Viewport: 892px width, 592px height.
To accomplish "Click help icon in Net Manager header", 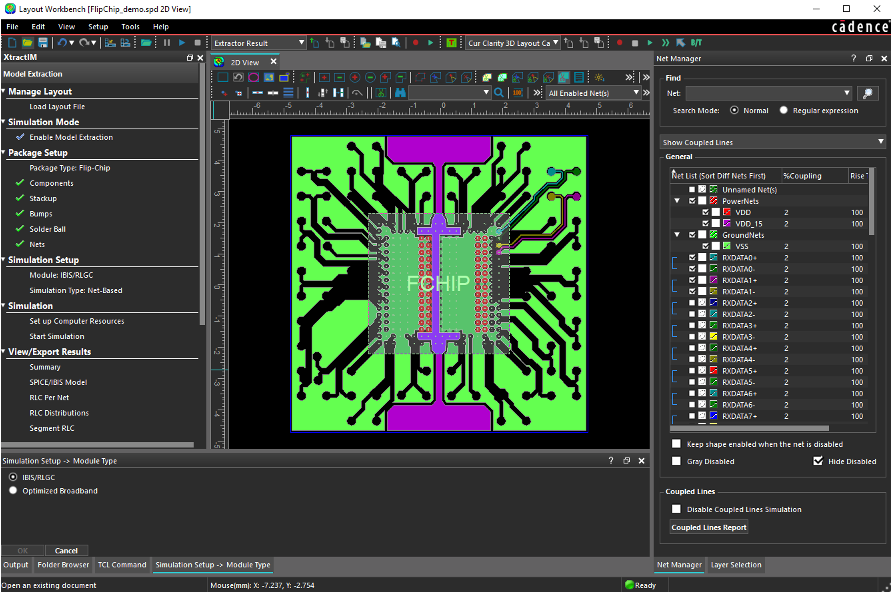I will (854, 59).
